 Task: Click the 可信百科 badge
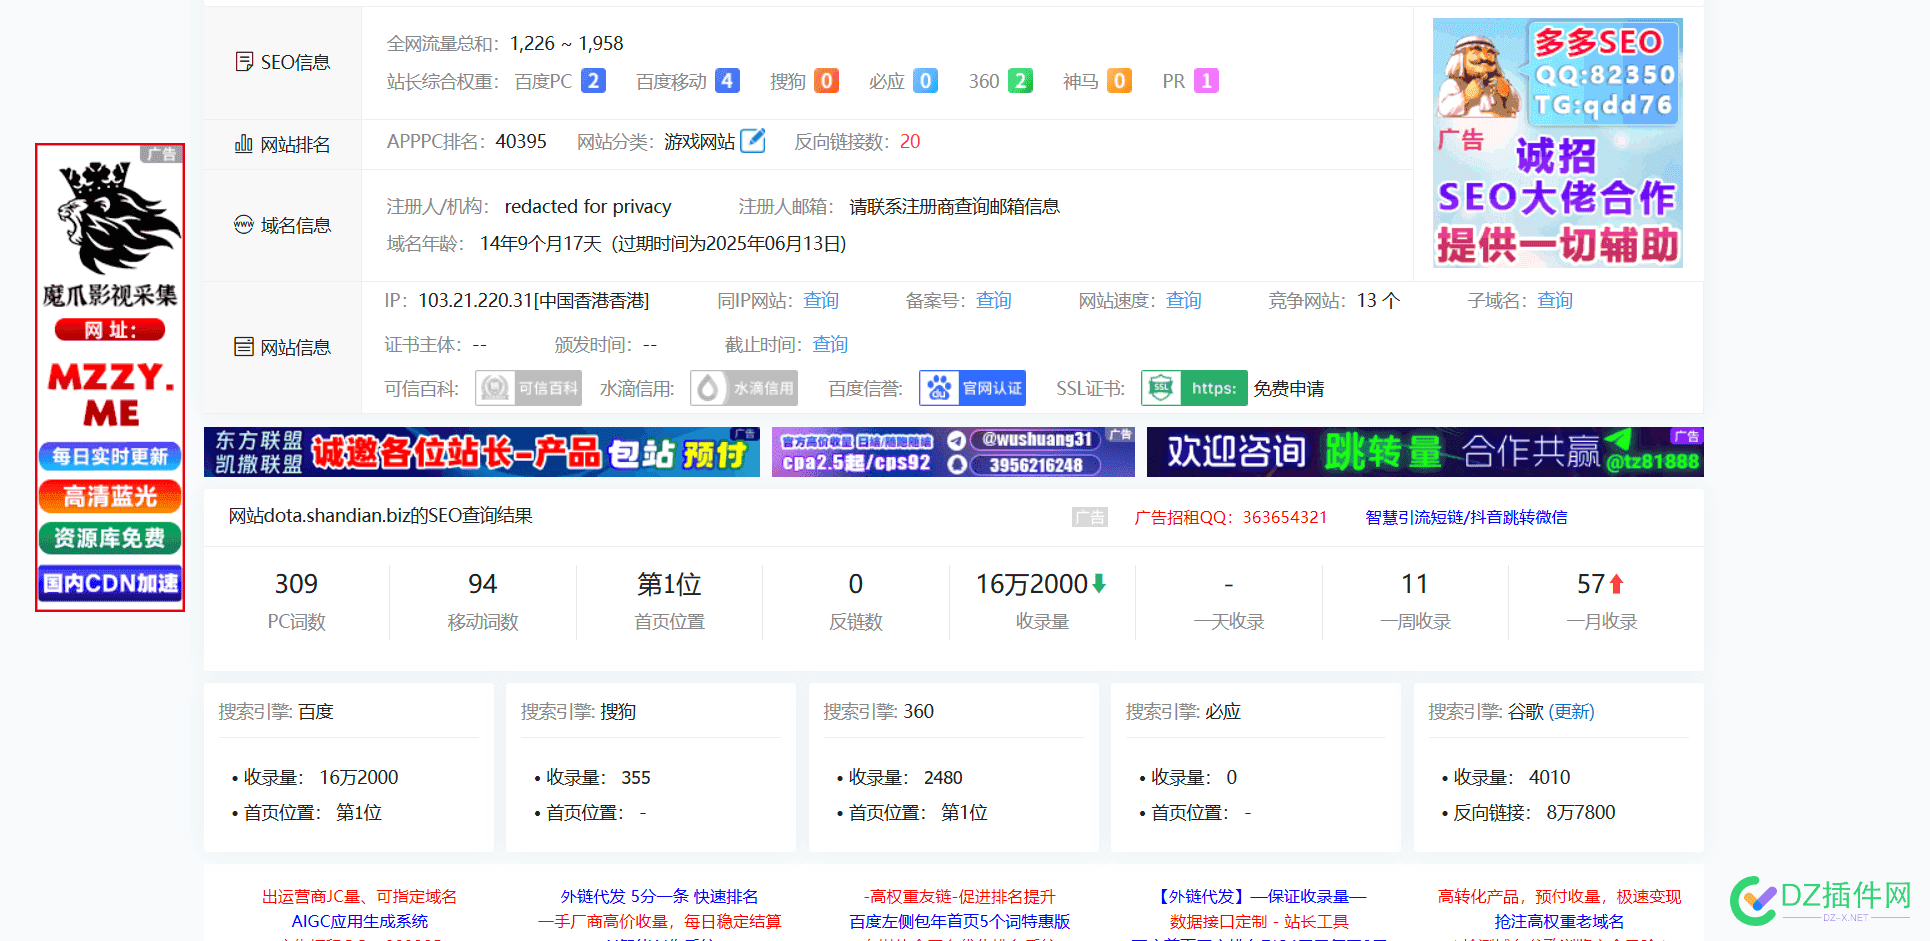coord(528,388)
